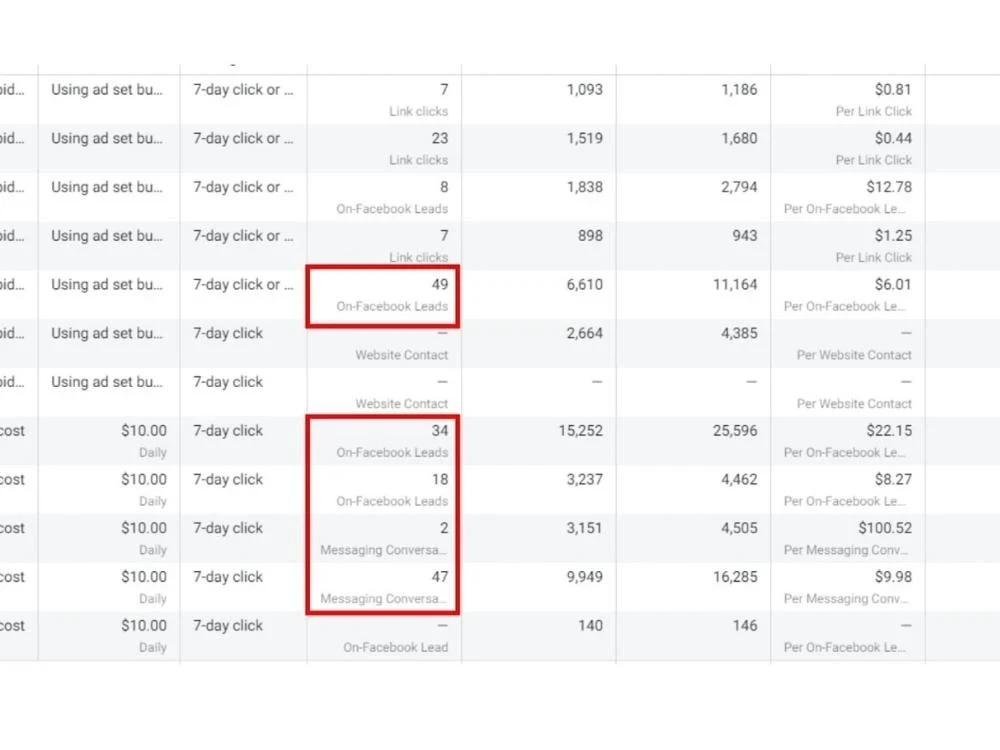
Task: Click the 25,596 impressions value
Action: coord(735,431)
